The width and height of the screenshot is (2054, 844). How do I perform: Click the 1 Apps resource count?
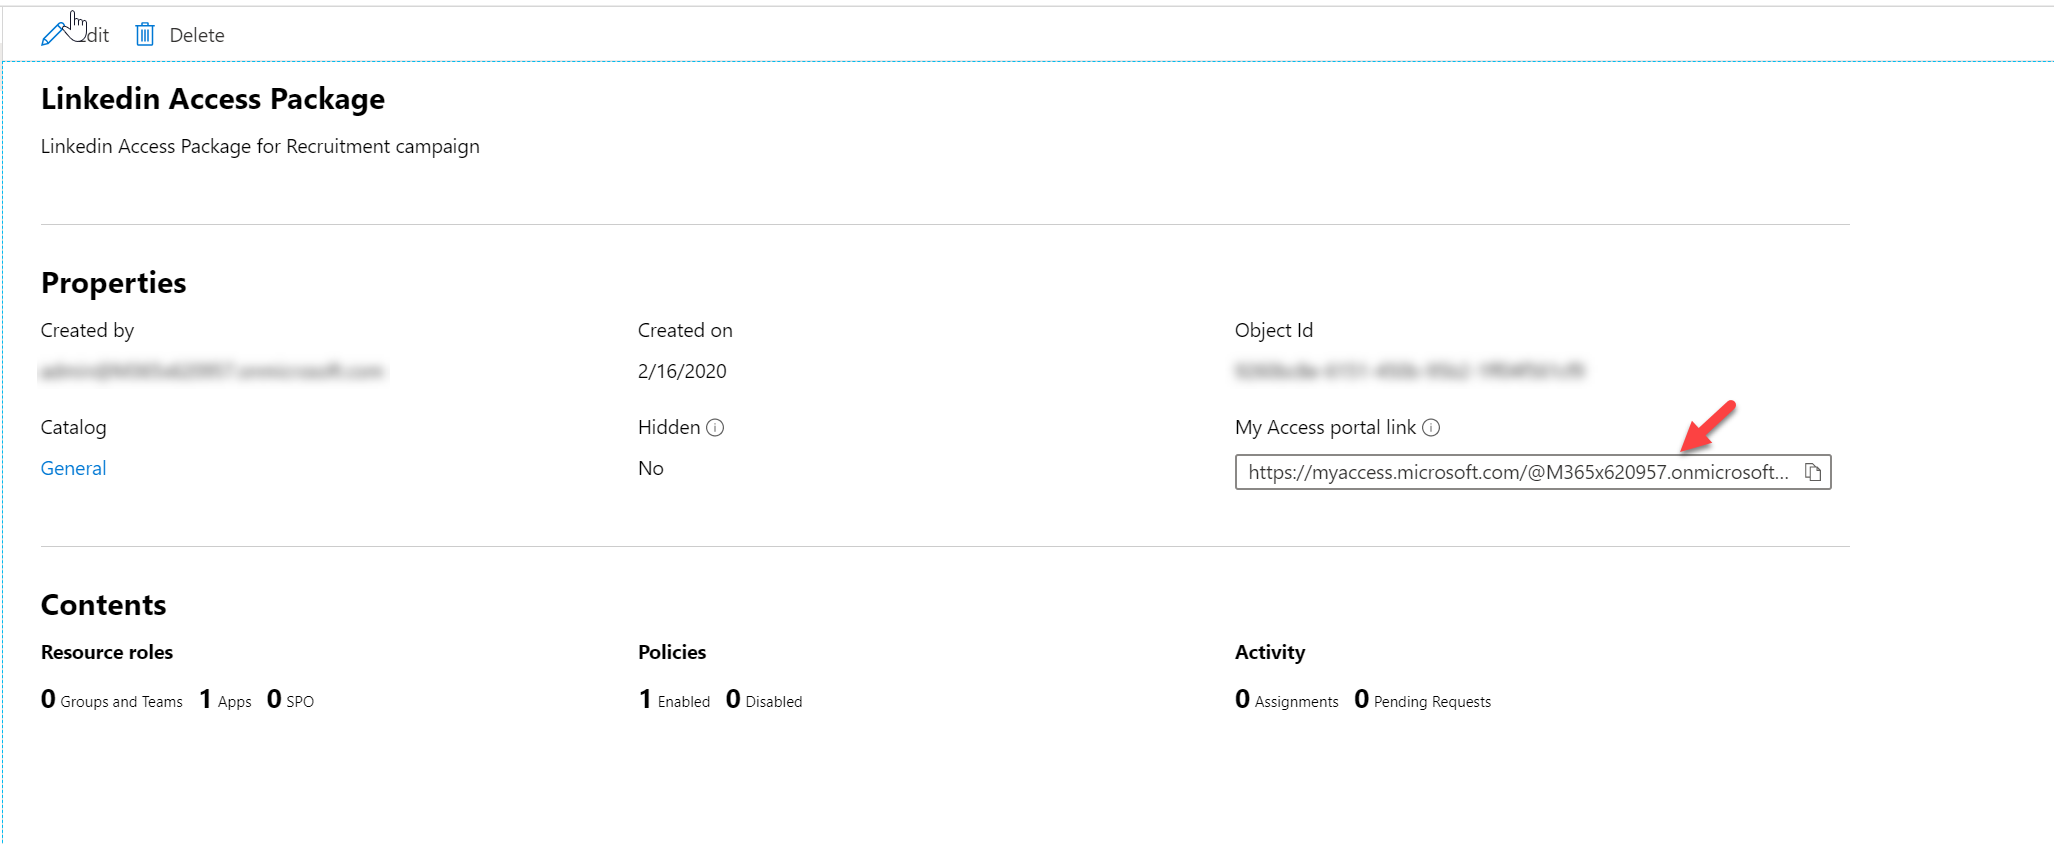(225, 700)
